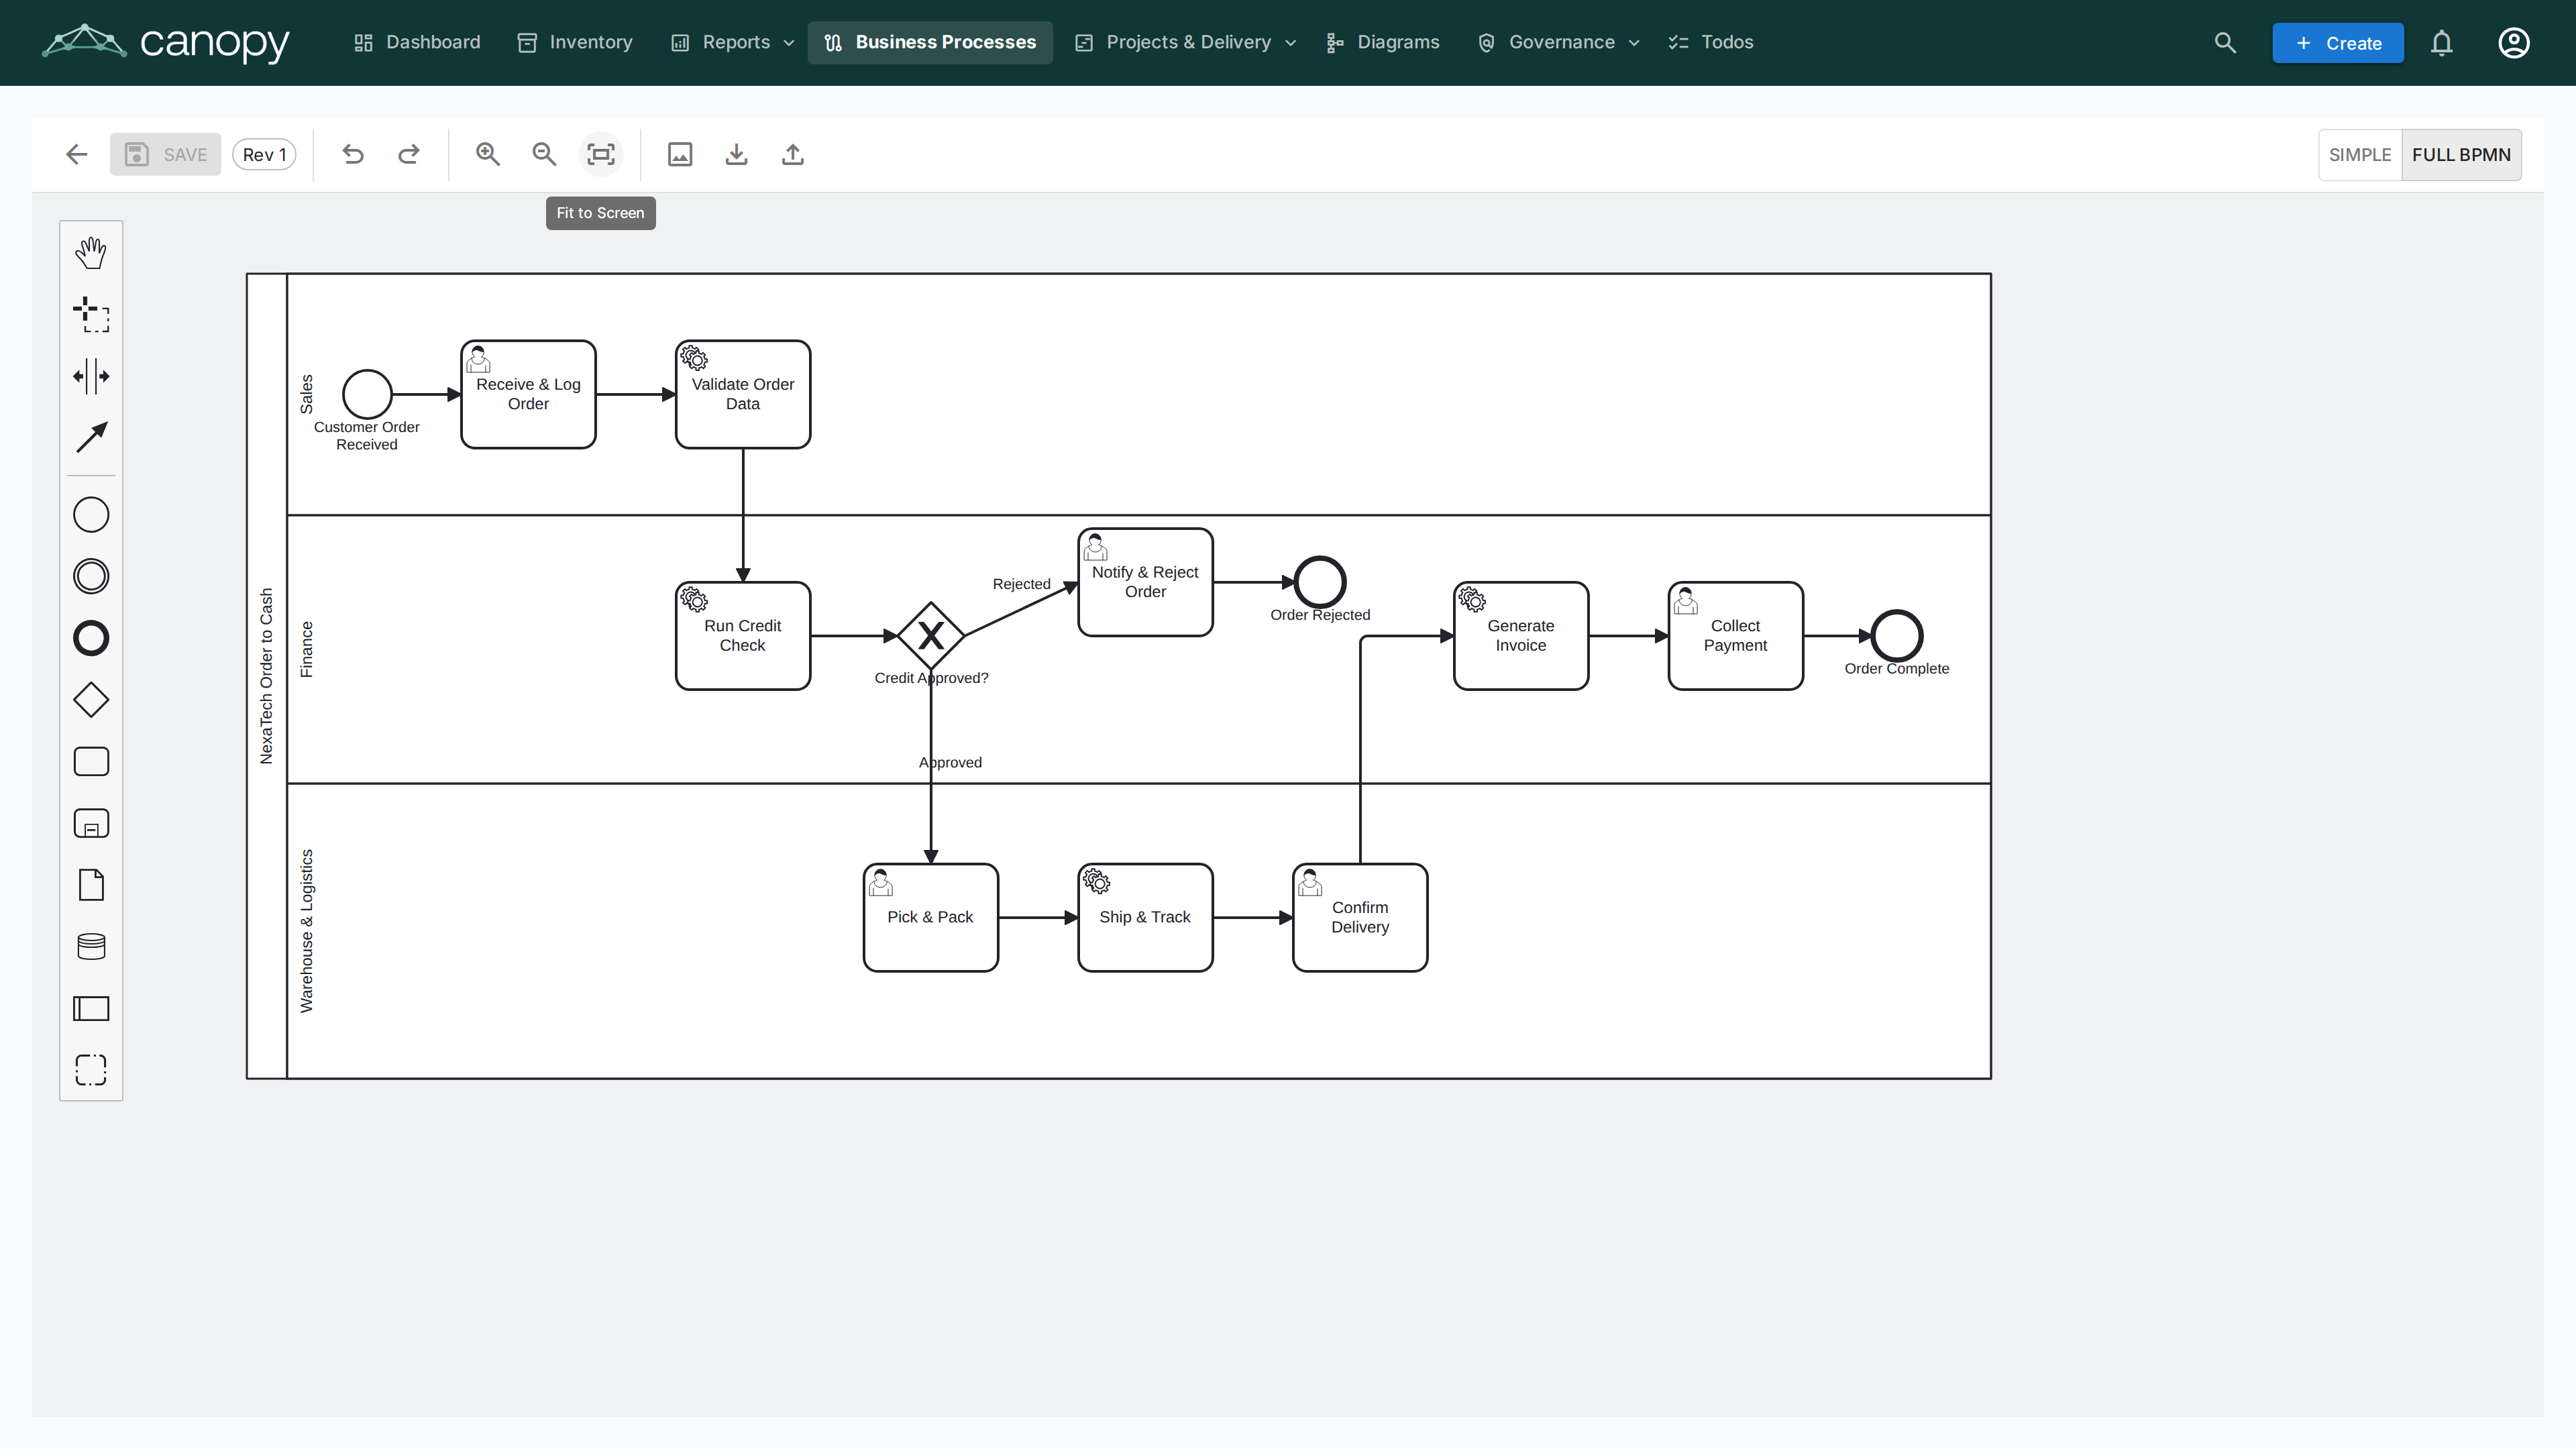2576x1449 pixels.
Task: Upload a BPMN file
Action: 793,155
